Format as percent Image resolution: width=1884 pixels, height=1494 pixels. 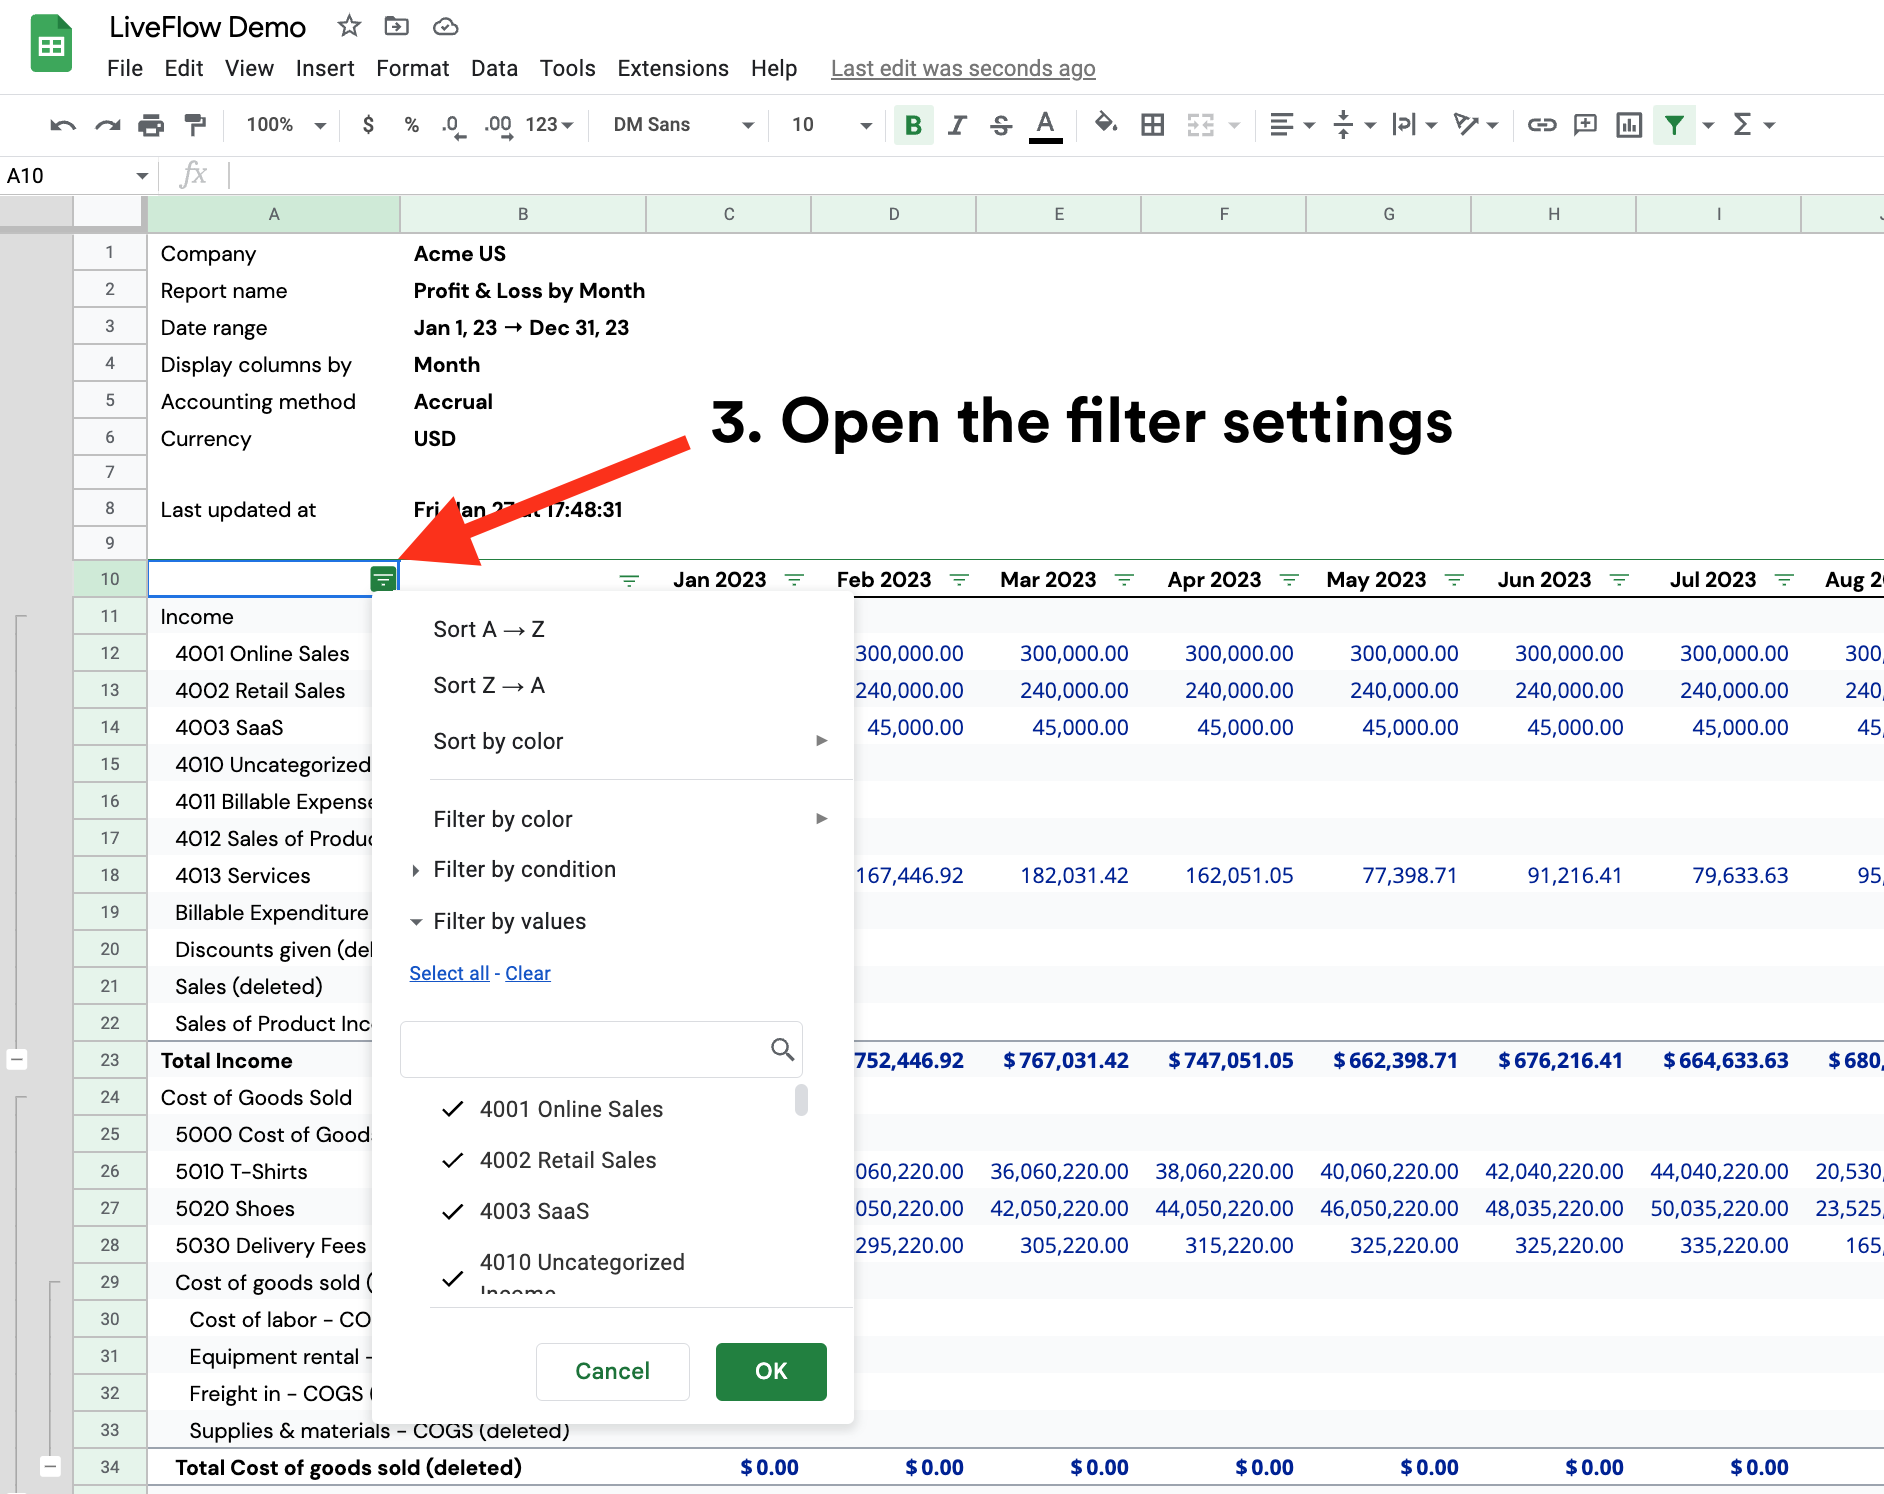coord(411,125)
